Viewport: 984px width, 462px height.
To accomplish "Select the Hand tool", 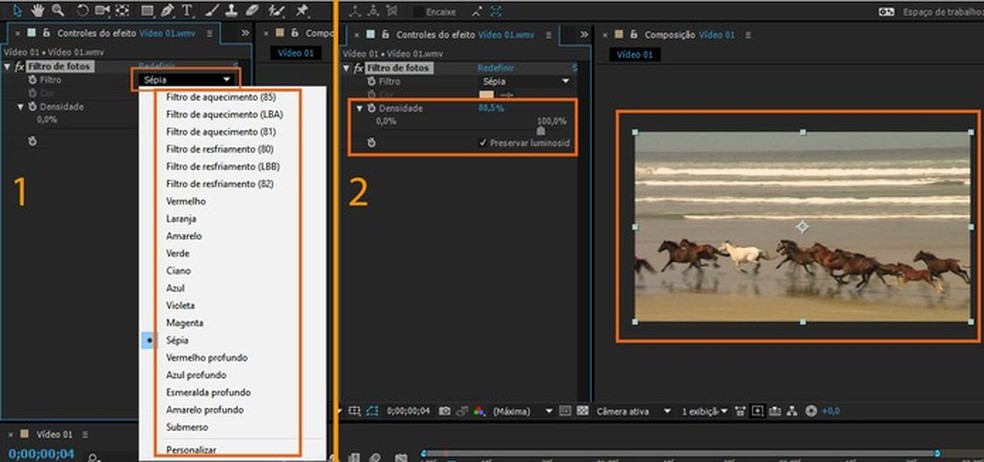I will click(x=38, y=9).
